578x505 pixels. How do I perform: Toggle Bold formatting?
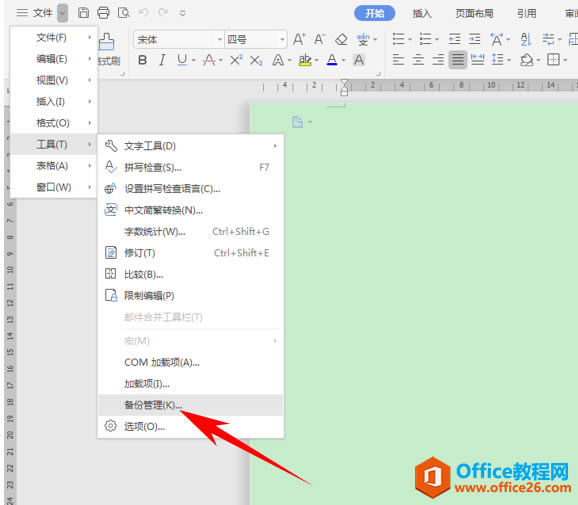point(142,60)
